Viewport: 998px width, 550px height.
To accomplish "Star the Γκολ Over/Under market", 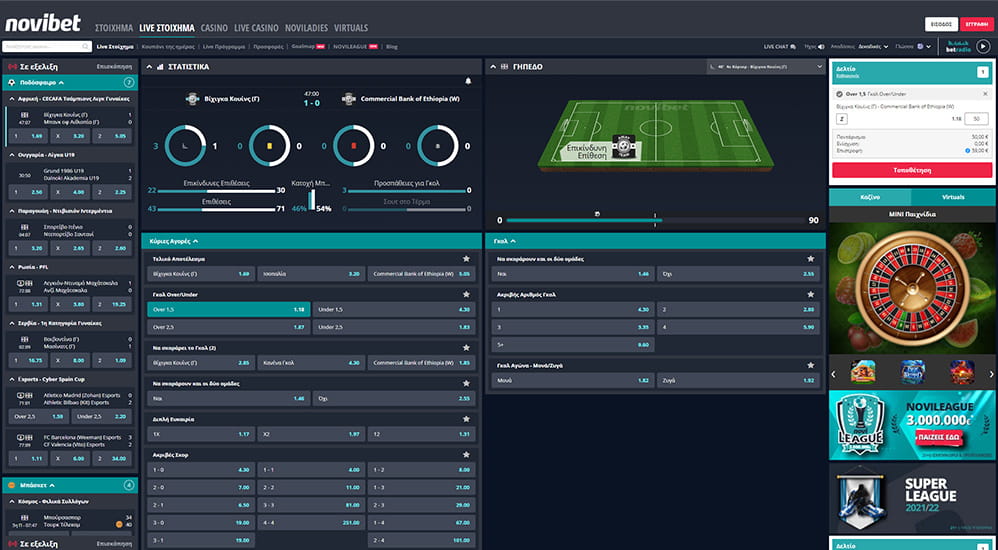I will pyautogui.click(x=466, y=294).
